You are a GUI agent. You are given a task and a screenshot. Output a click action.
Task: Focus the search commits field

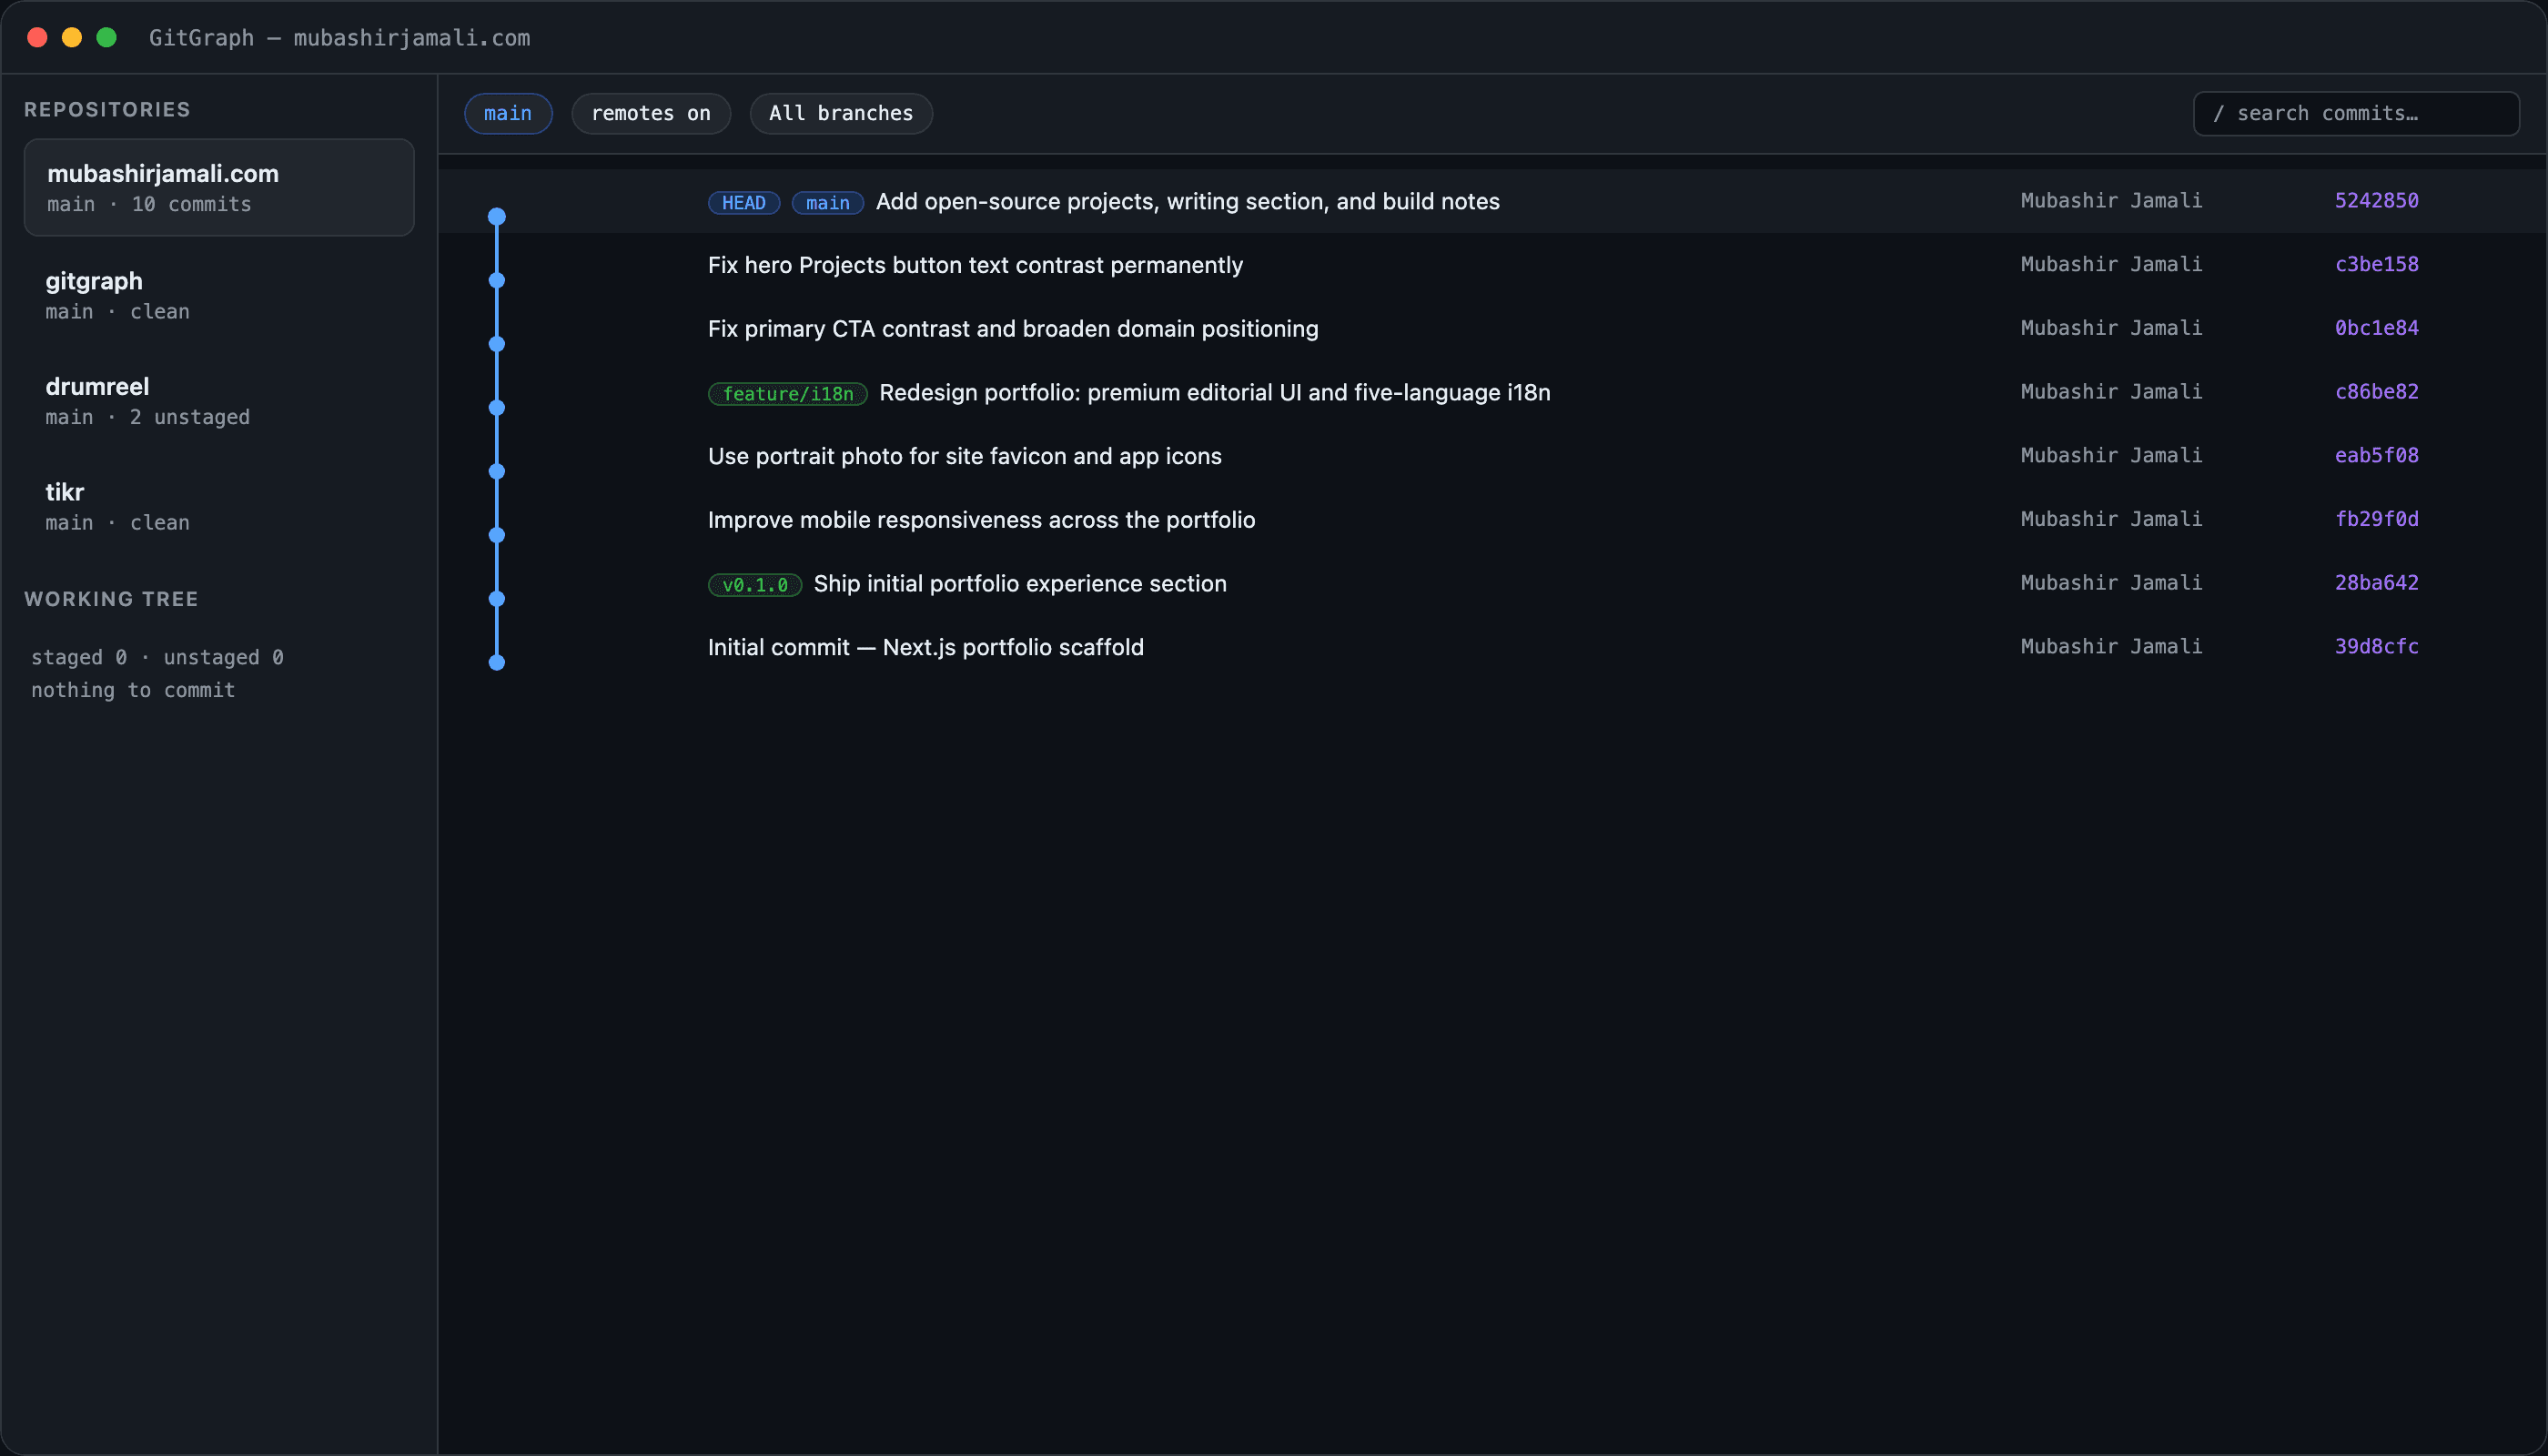pyautogui.click(x=2356, y=113)
